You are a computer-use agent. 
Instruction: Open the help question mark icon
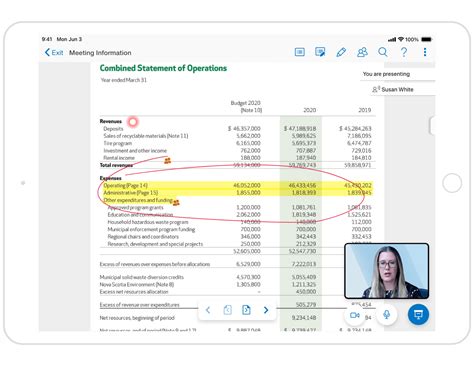coord(404,52)
